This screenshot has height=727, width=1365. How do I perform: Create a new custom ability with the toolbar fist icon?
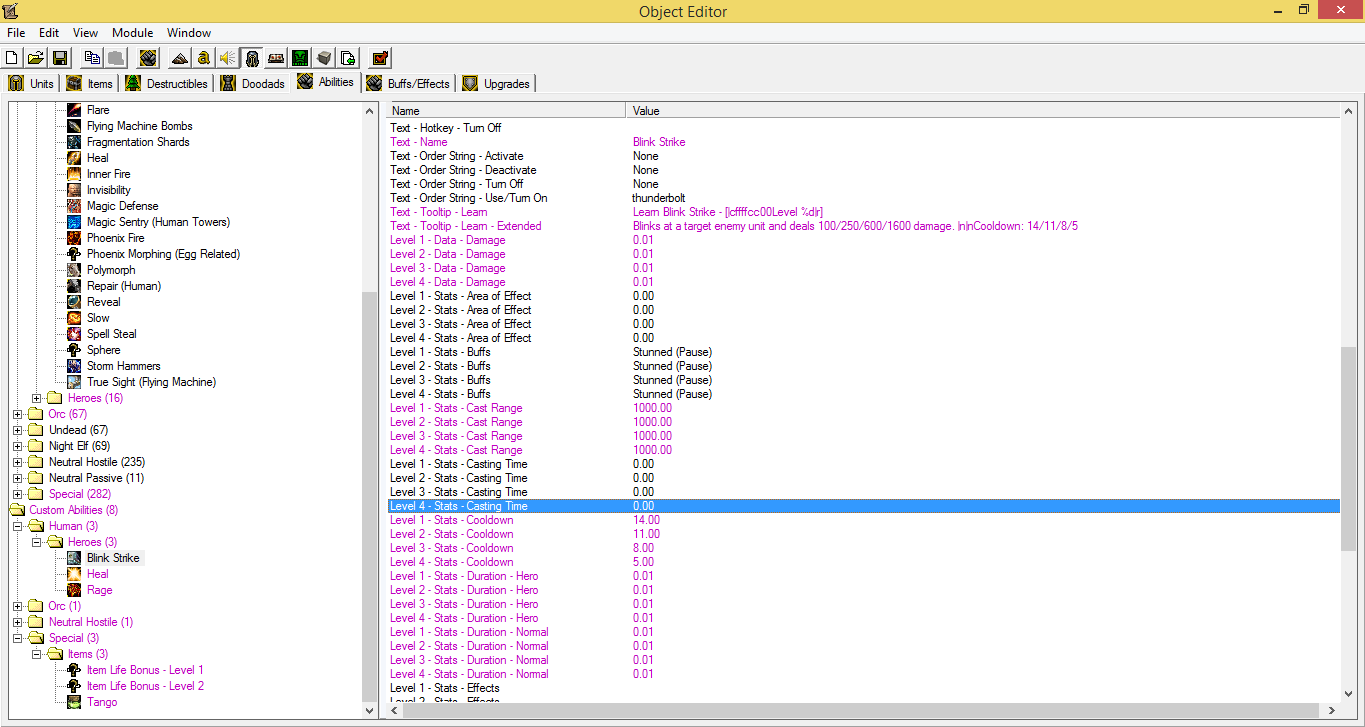point(148,58)
